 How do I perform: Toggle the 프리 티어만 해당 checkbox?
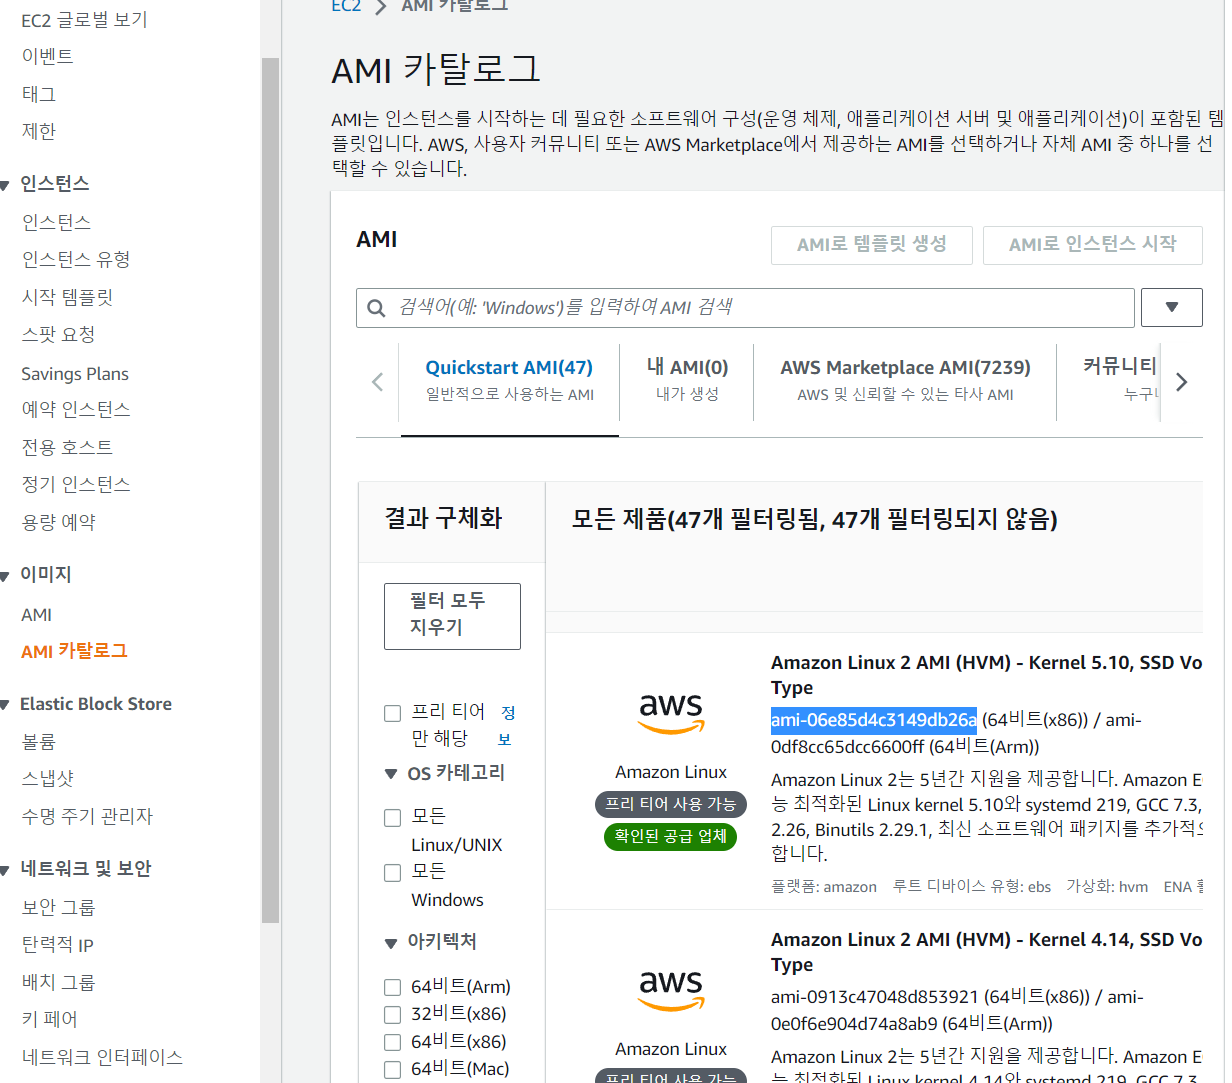[x=393, y=713]
